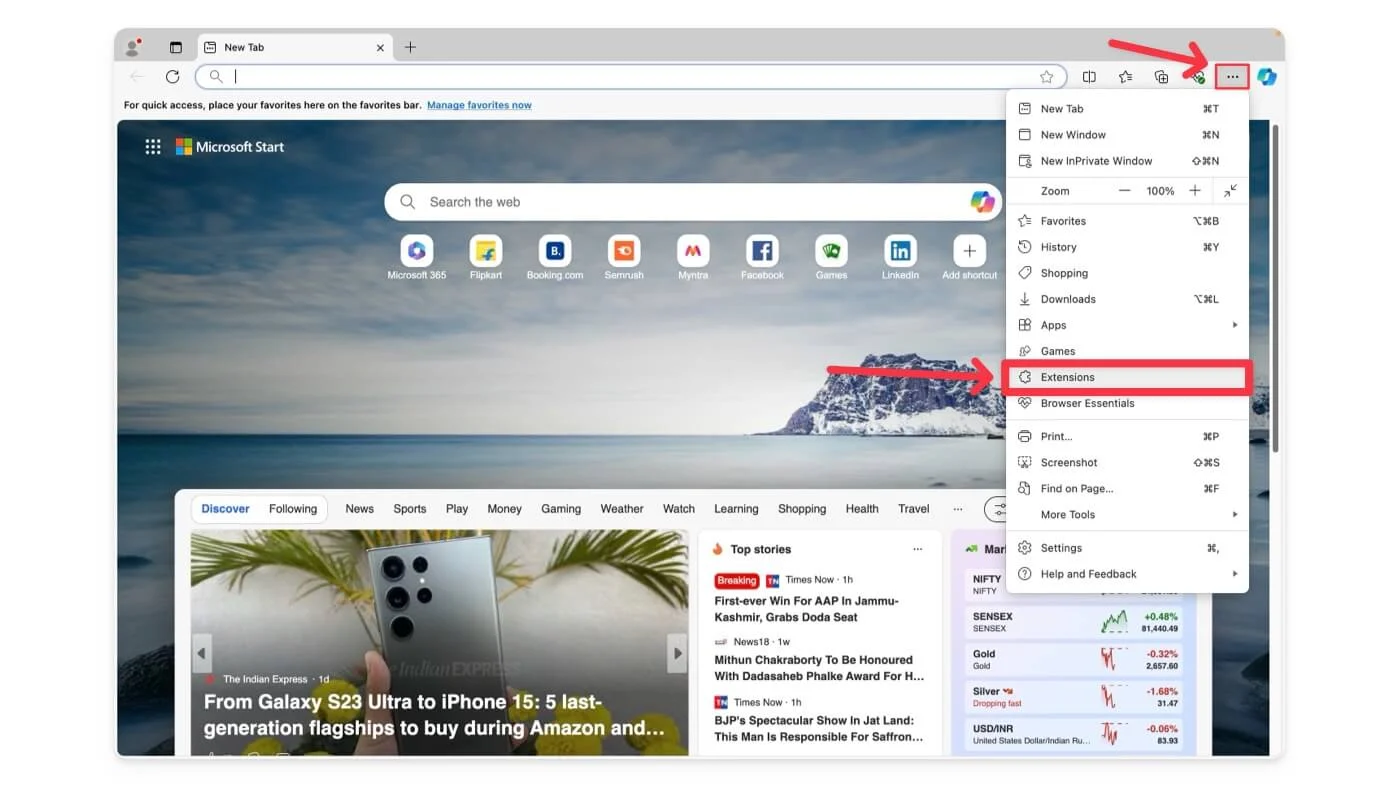The height and width of the screenshot is (787, 1399).
Task: Open the Collections toolbar icon
Action: coord(1161,77)
